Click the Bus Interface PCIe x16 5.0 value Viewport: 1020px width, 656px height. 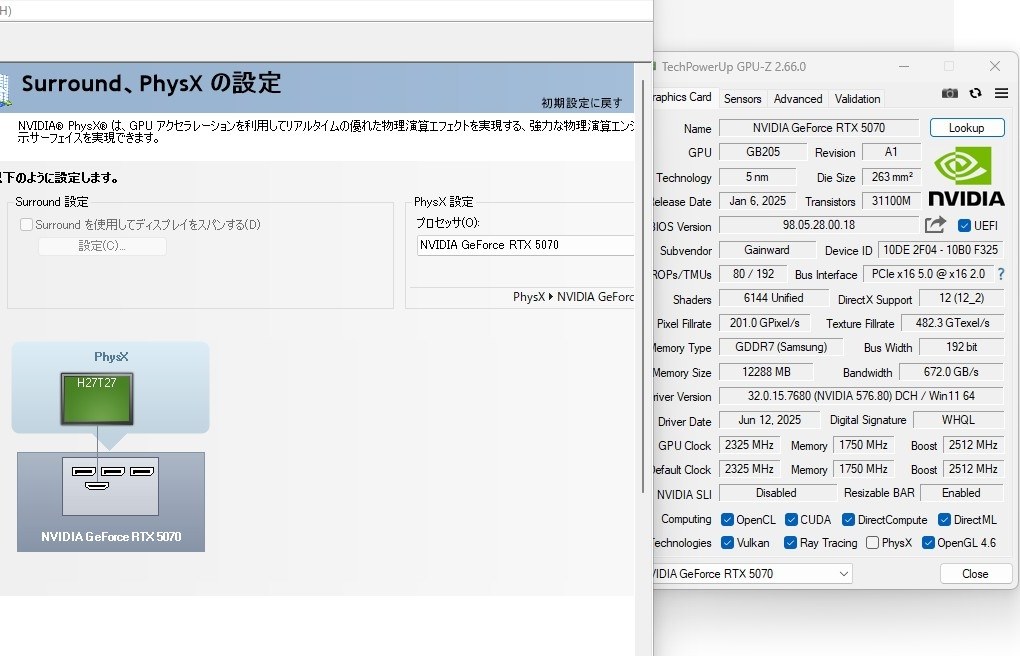928,275
